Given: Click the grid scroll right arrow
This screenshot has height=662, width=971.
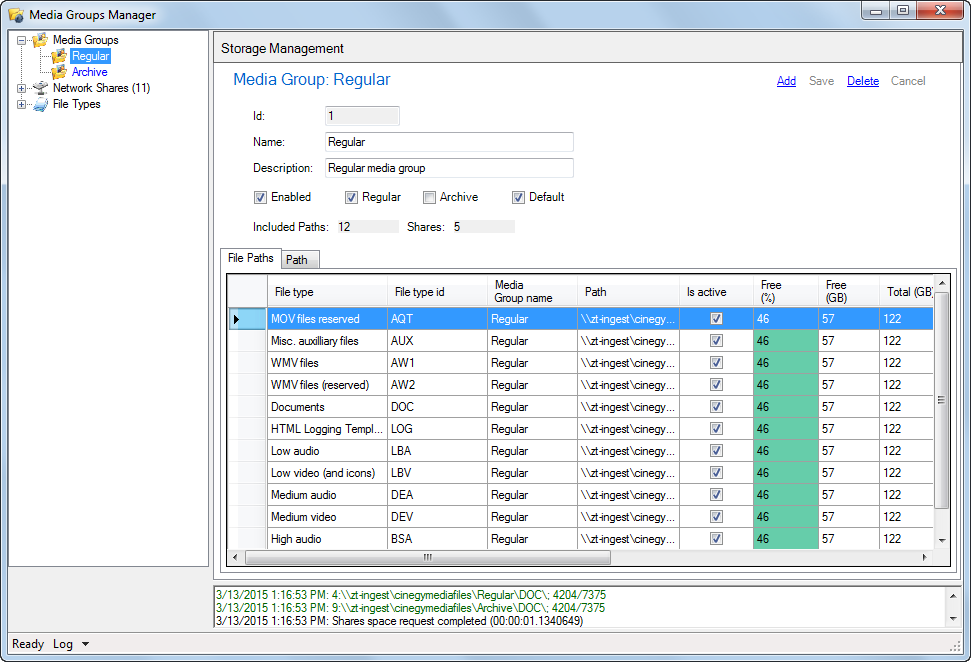Looking at the screenshot, I should tap(925, 557).
